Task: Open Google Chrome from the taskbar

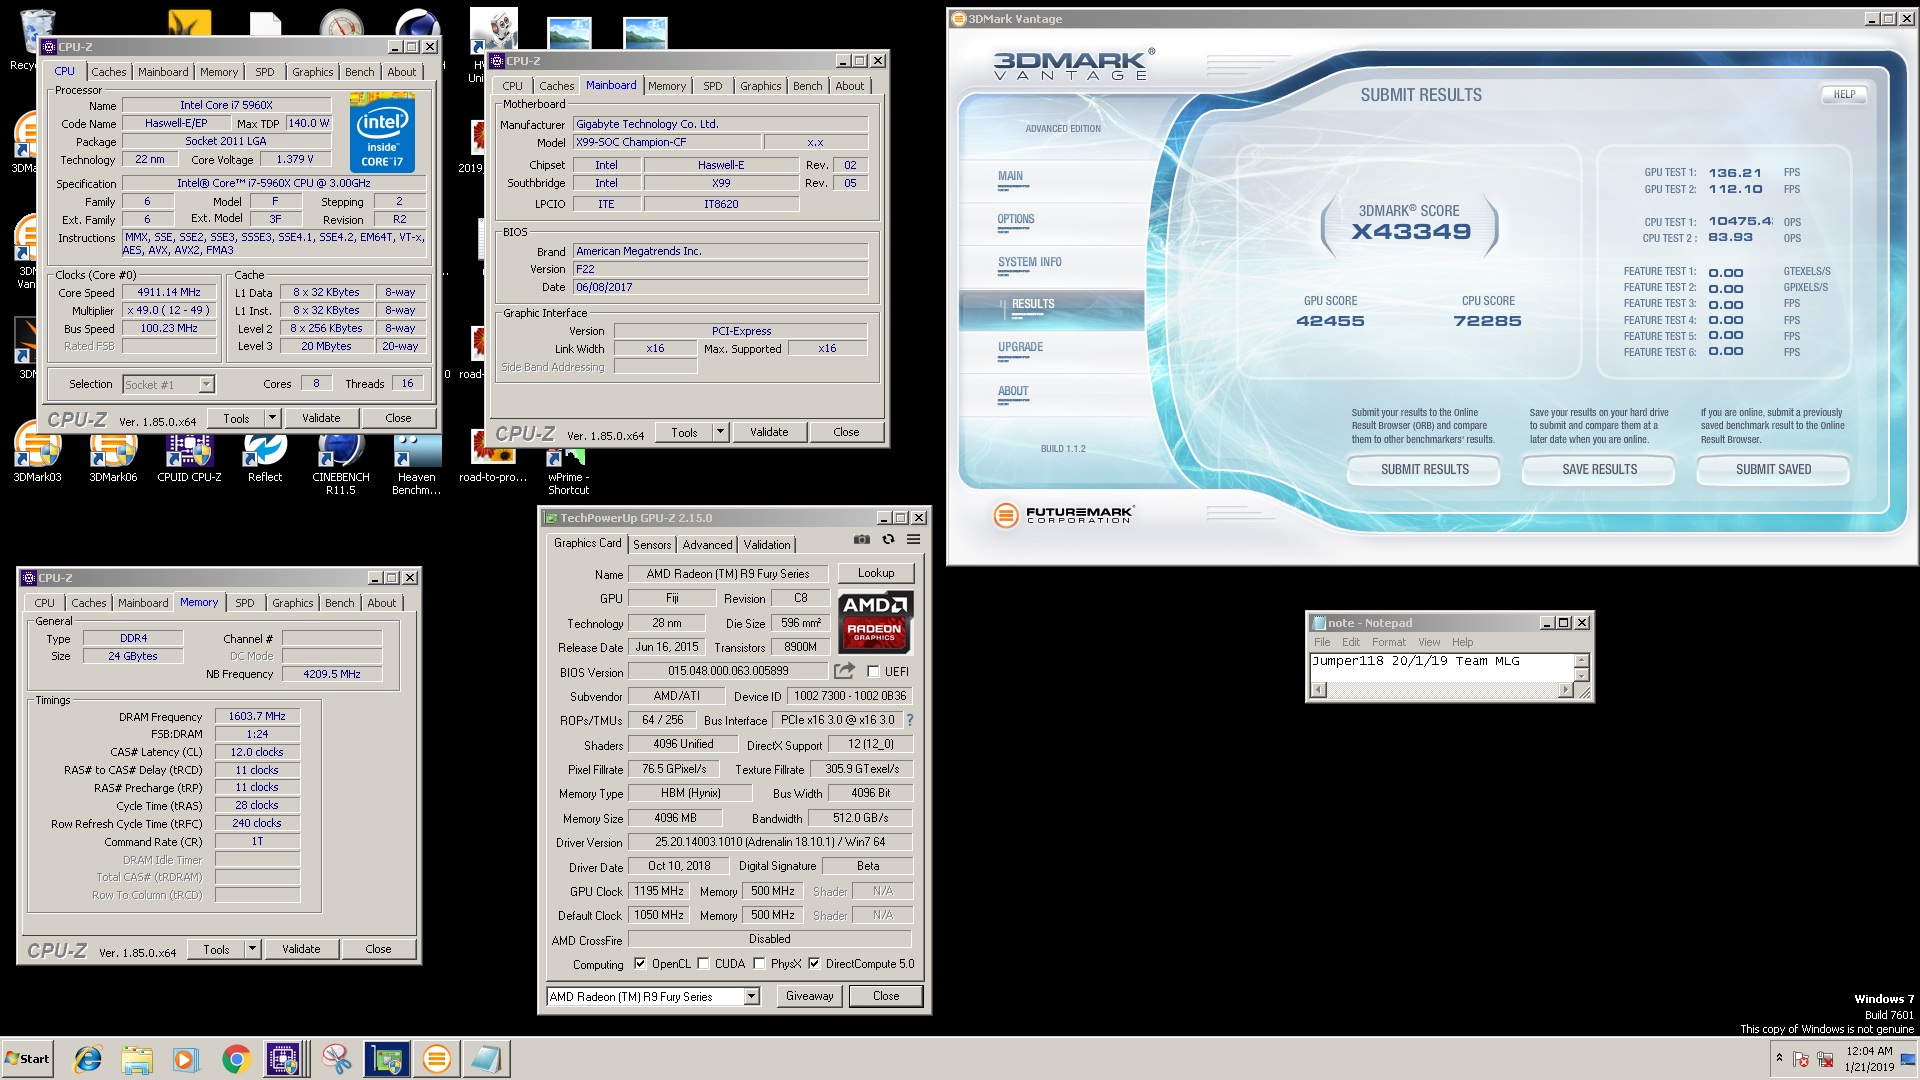Action: 236,1059
